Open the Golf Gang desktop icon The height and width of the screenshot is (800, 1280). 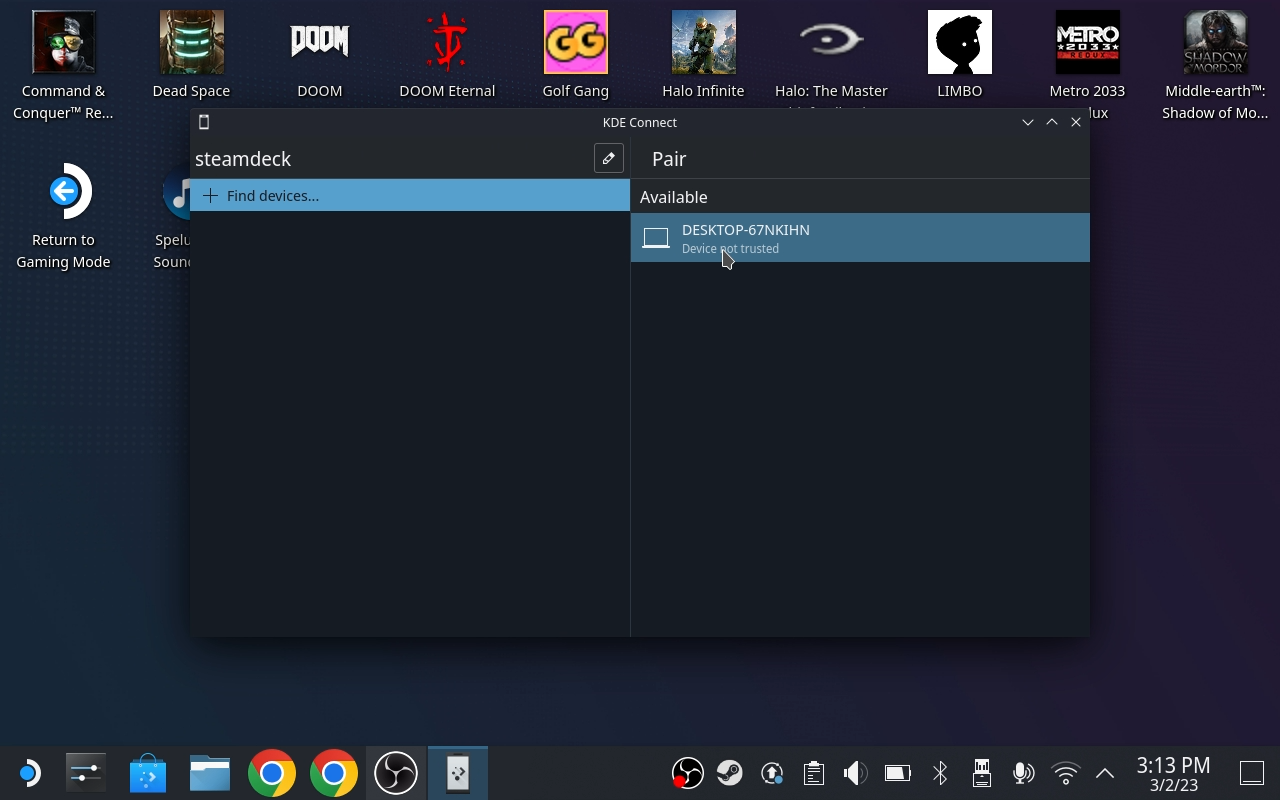[576, 56]
